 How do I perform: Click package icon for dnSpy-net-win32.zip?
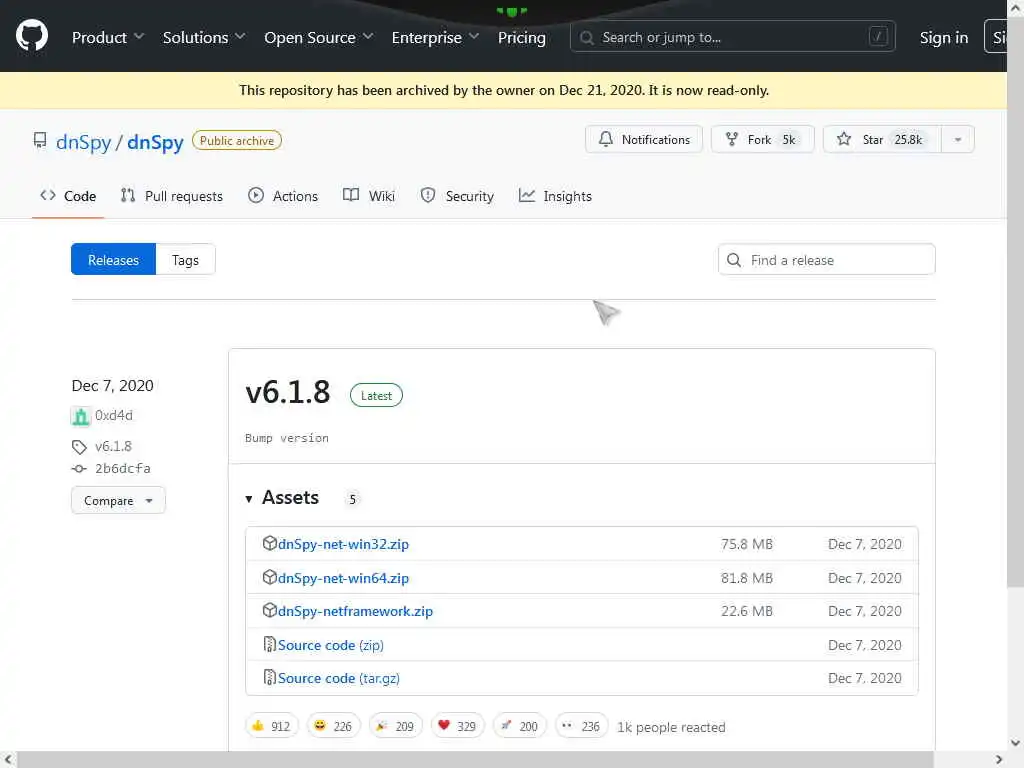pyautogui.click(x=269, y=543)
